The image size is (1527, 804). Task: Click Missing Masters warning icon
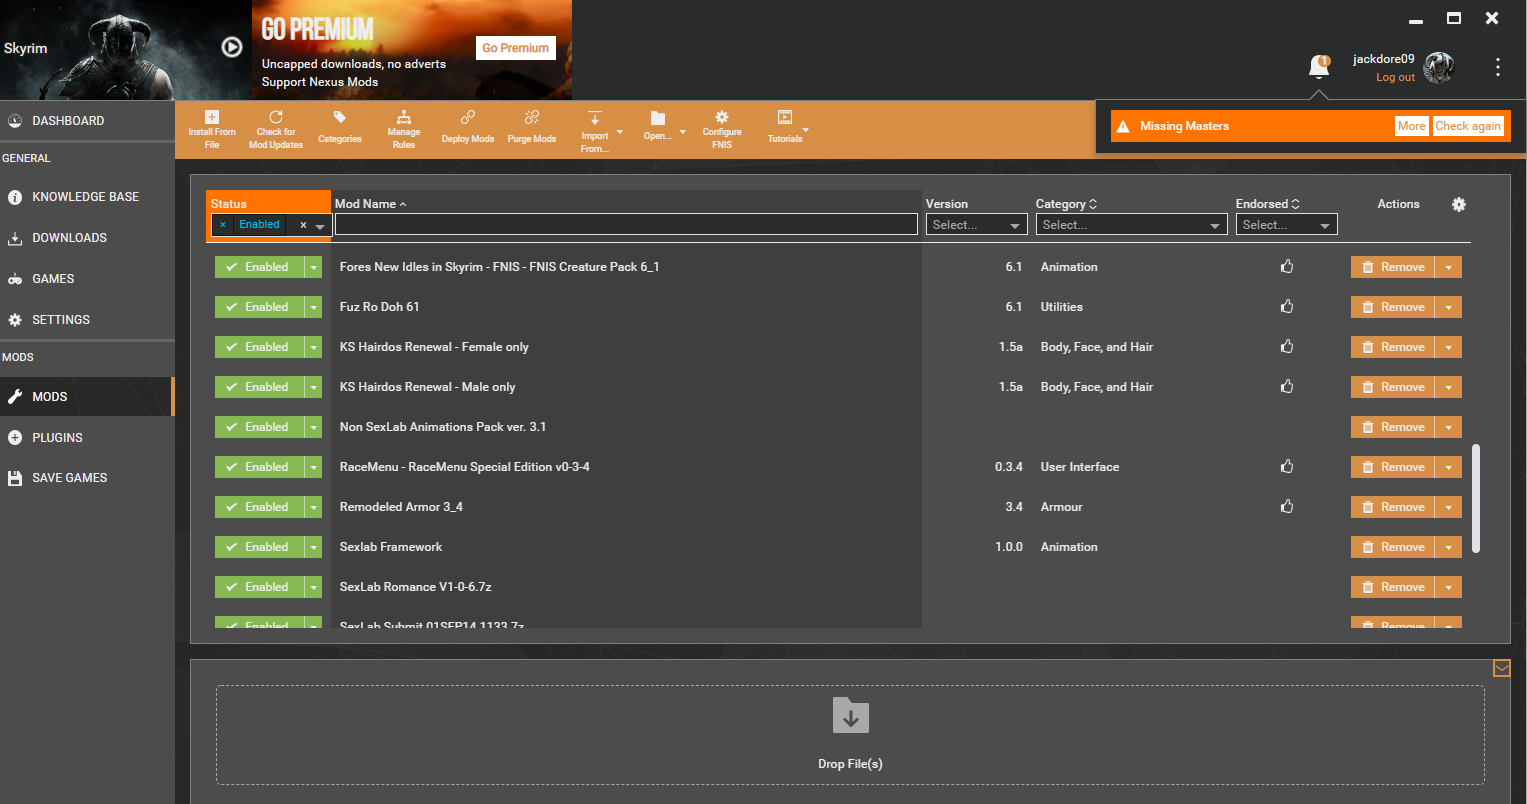[1123, 126]
